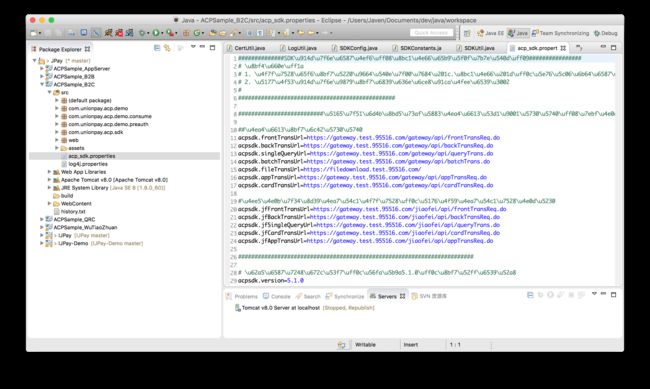The image size is (650, 389).
Task: Click the New file toolbar icon
Action: (34, 33)
